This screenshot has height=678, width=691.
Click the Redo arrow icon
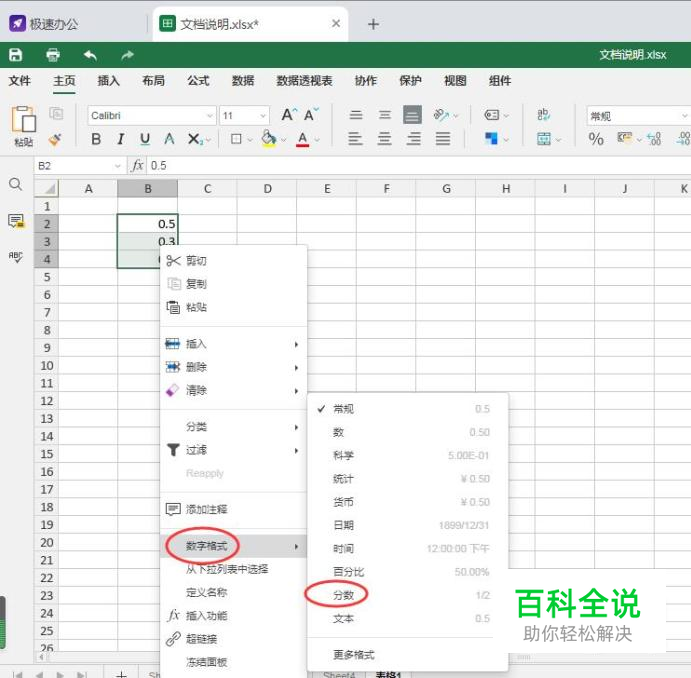[x=127, y=55]
